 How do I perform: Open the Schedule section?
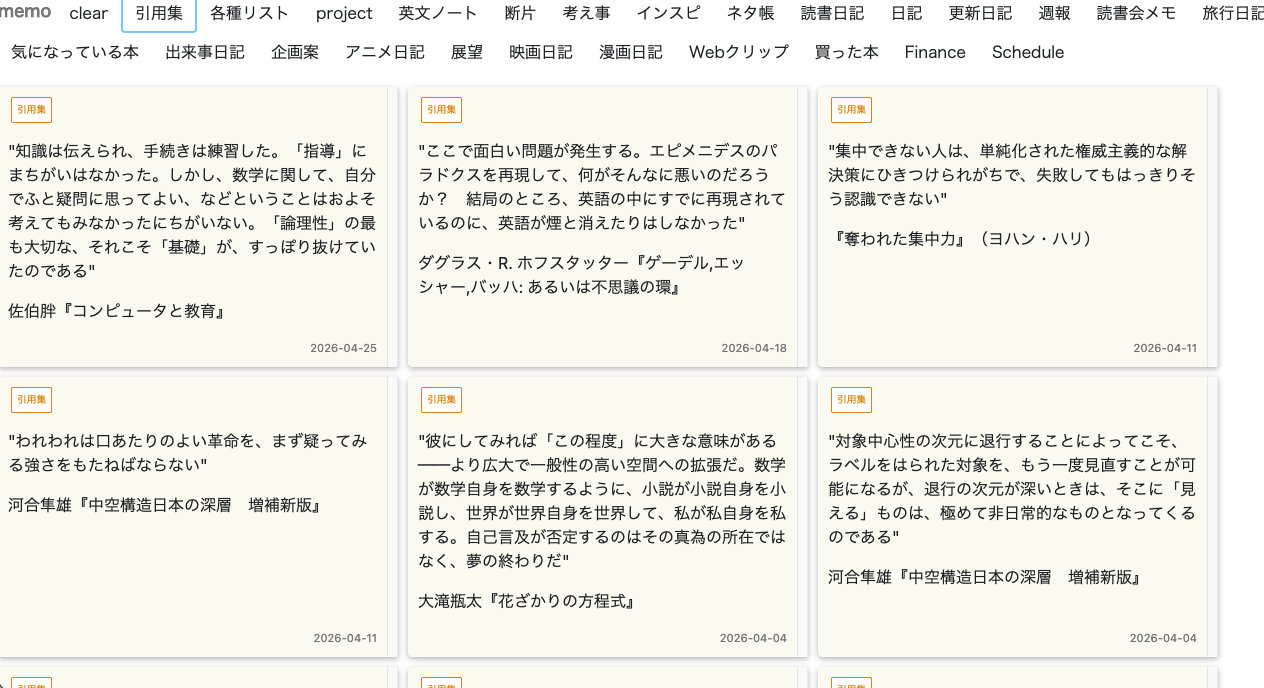click(x=1028, y=52)
